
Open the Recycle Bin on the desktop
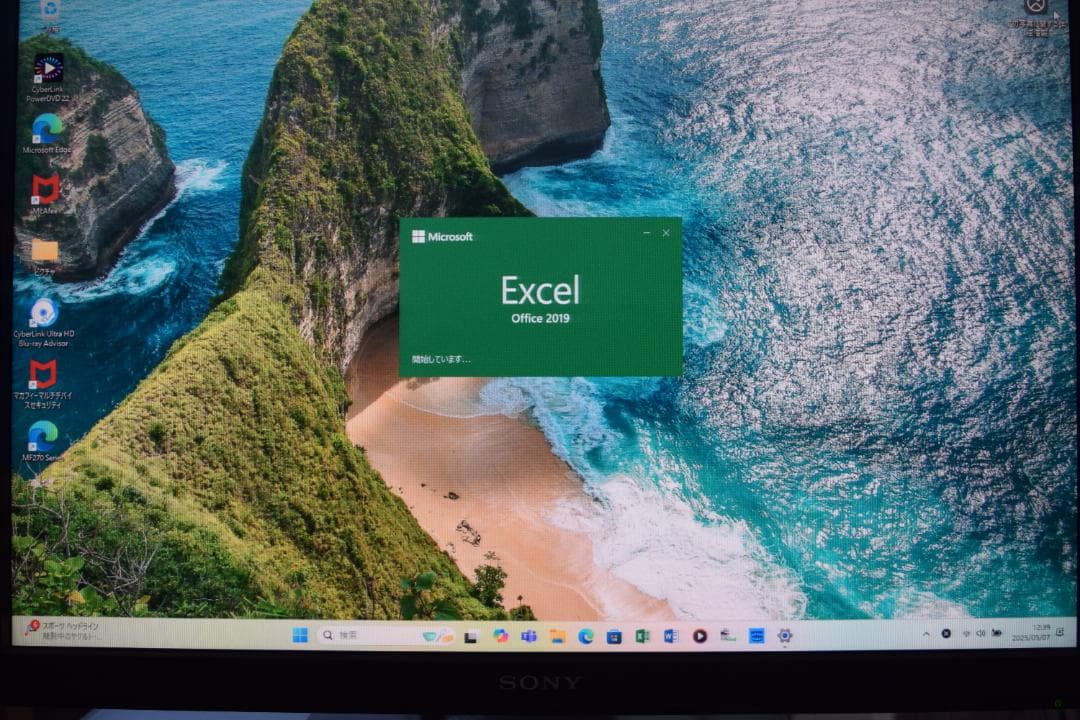(x=50, y=10)
